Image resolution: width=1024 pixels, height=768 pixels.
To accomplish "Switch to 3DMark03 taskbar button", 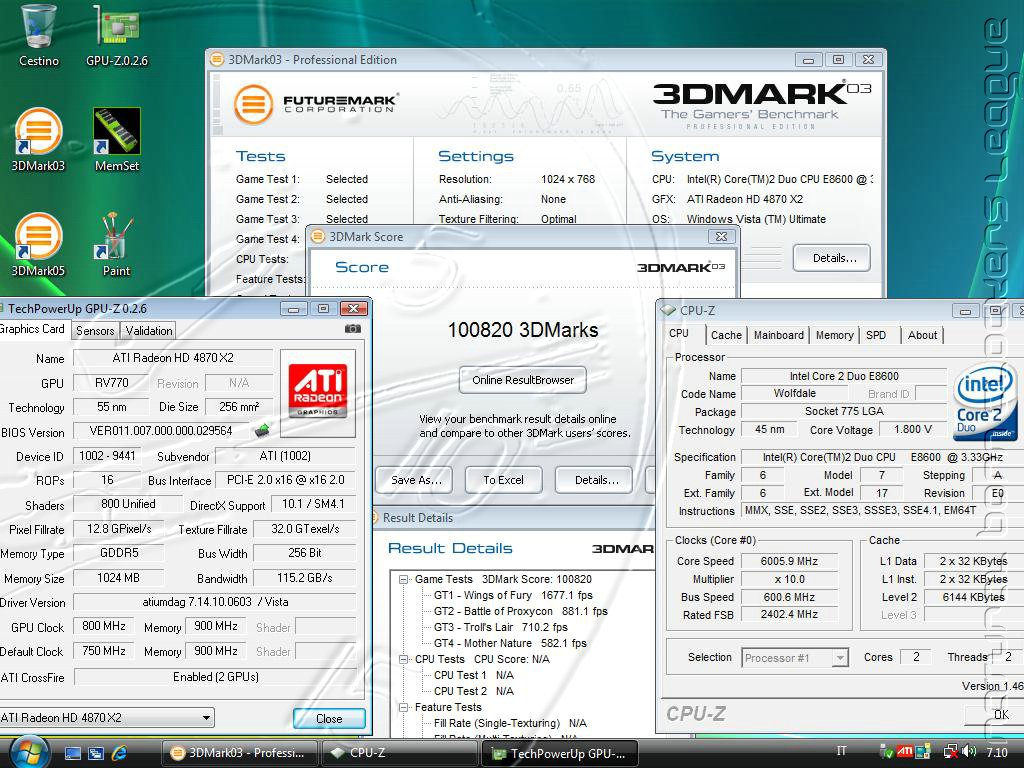I will pyautogui.click(x=239, y=753).
